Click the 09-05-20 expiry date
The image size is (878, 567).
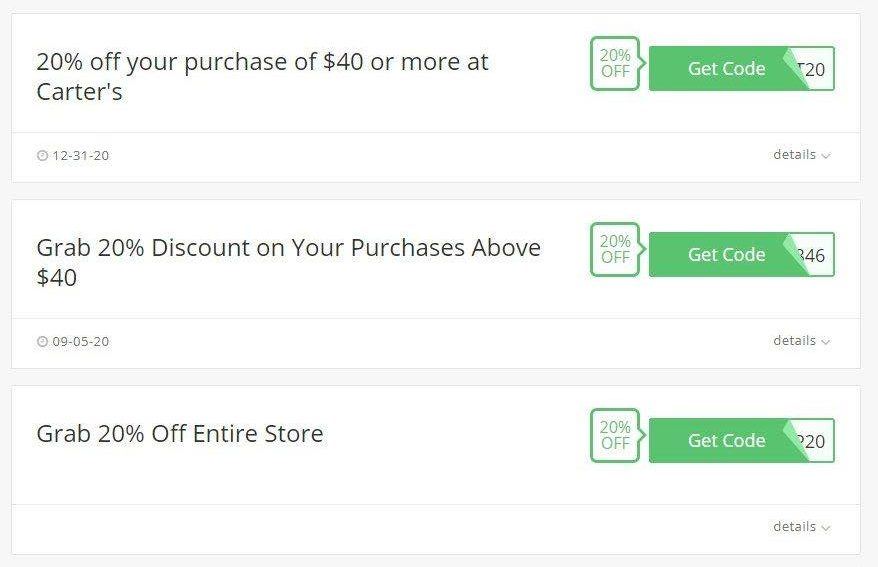(x=81, y=341)
